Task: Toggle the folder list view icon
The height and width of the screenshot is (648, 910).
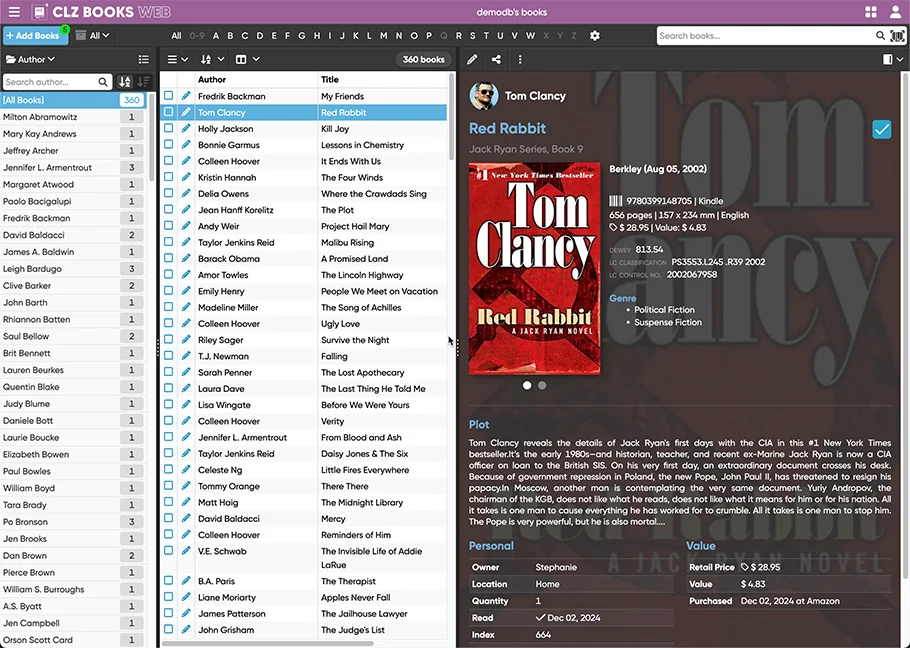Action: 143,59
